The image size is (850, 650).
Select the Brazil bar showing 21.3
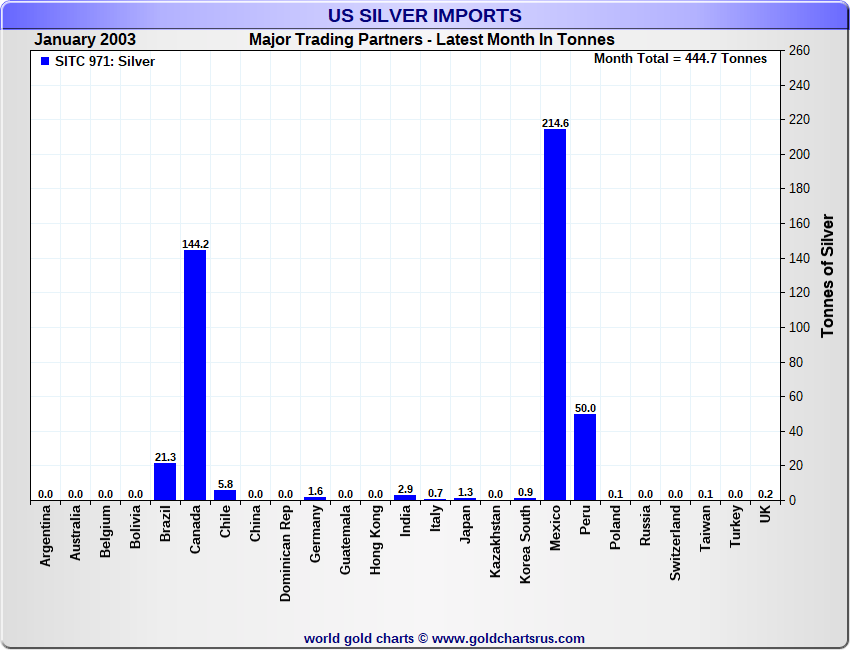coord(165,481)
